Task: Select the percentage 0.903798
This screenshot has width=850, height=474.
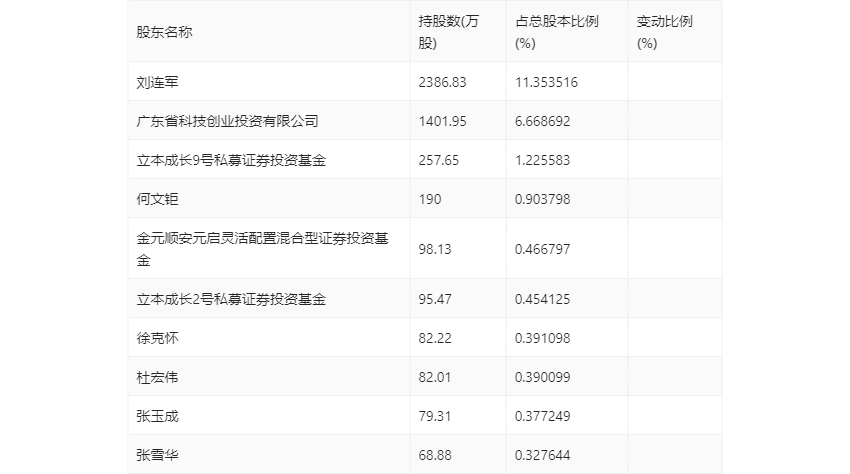Action: pyautogui.click(x=543, y=199)
